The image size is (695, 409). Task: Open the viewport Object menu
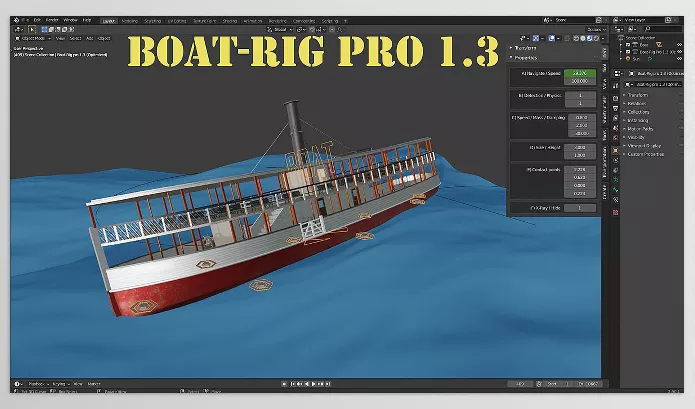click(x=104, y=39)
